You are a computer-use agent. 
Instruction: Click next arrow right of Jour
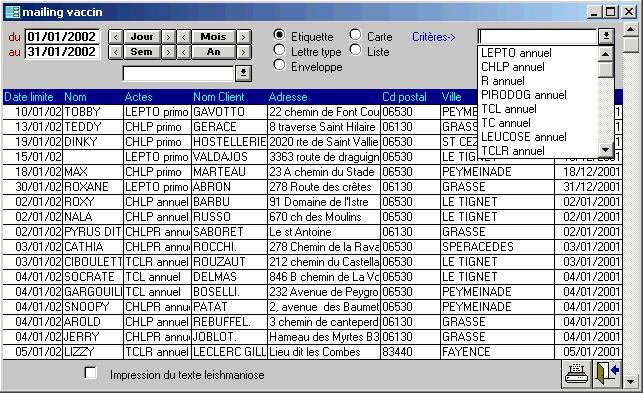168,37
